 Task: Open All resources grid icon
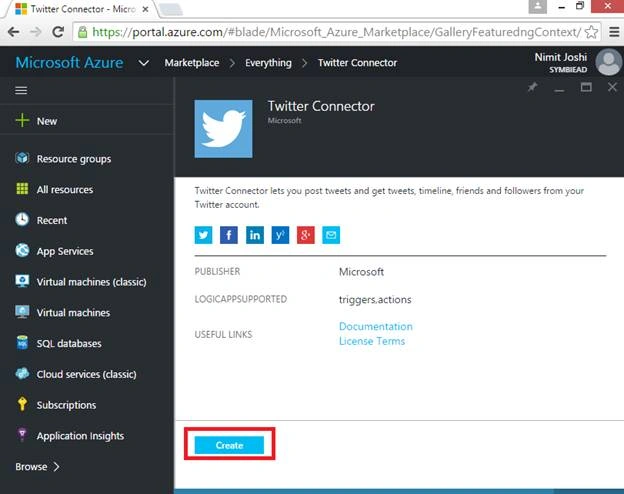[22, 189]
